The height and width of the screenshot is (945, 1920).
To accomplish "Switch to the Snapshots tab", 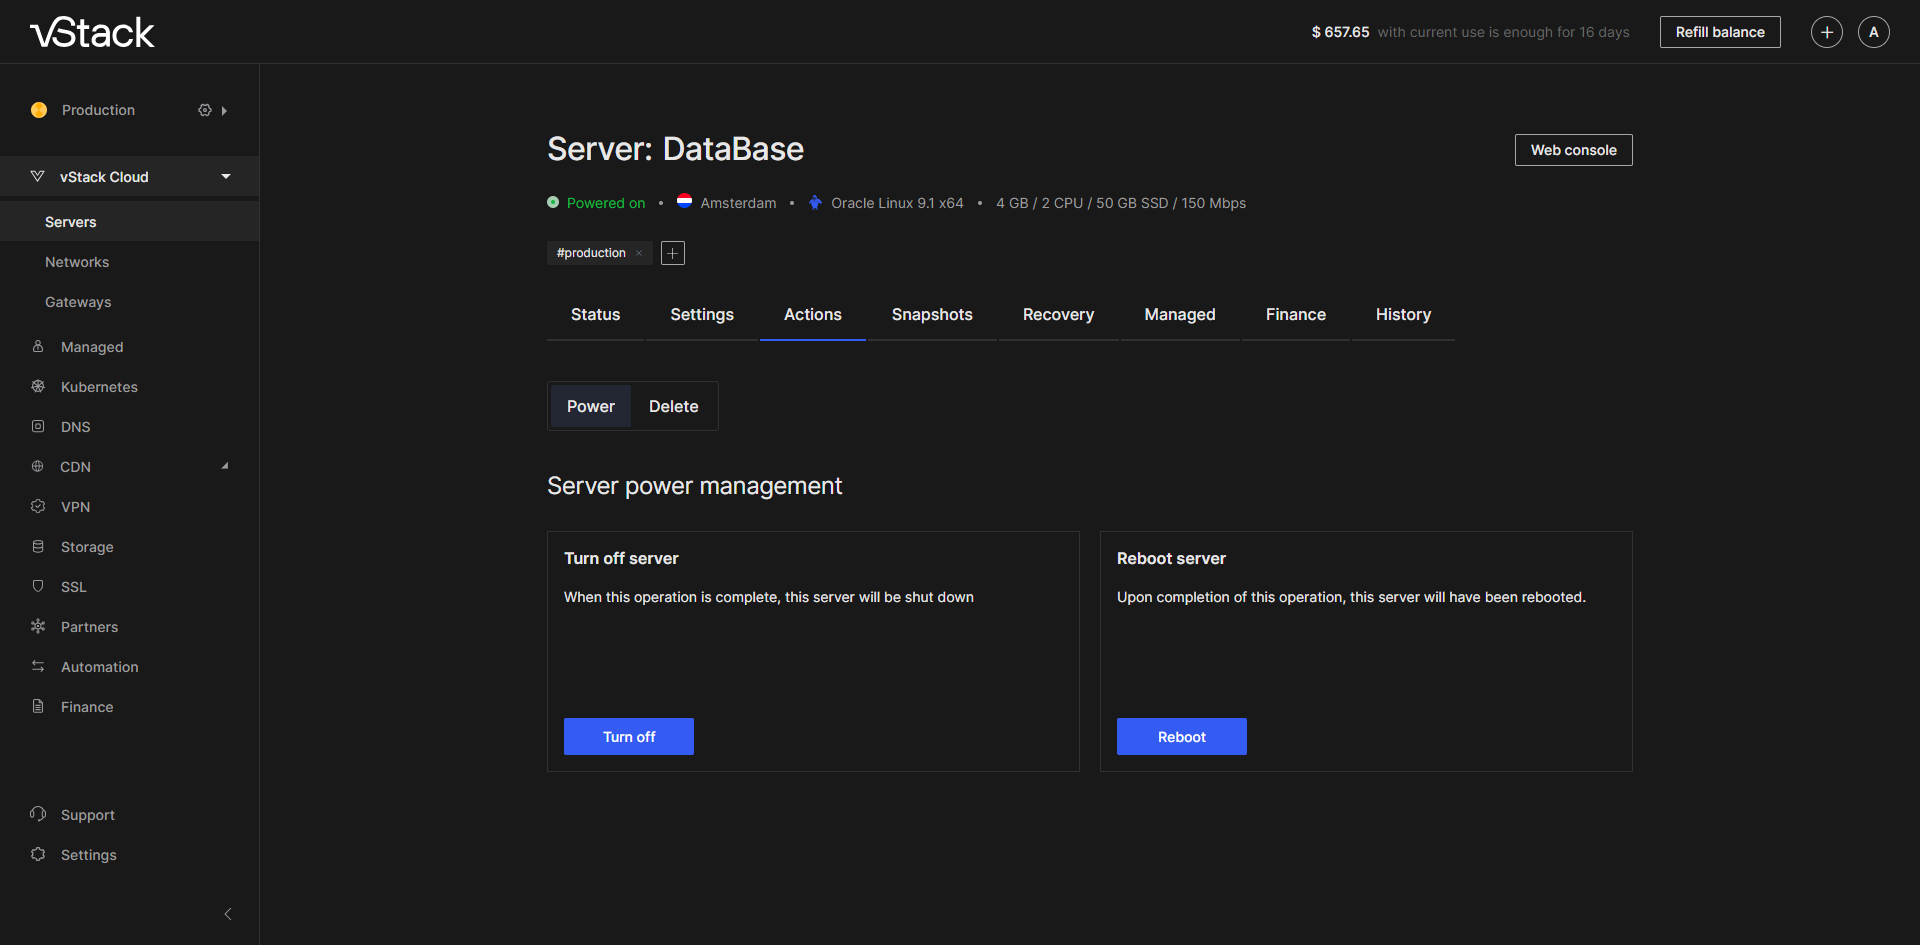I will [932, 315].
